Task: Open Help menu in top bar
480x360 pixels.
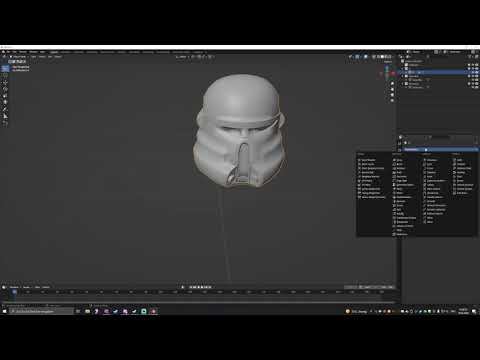Action: click(42, 52)
